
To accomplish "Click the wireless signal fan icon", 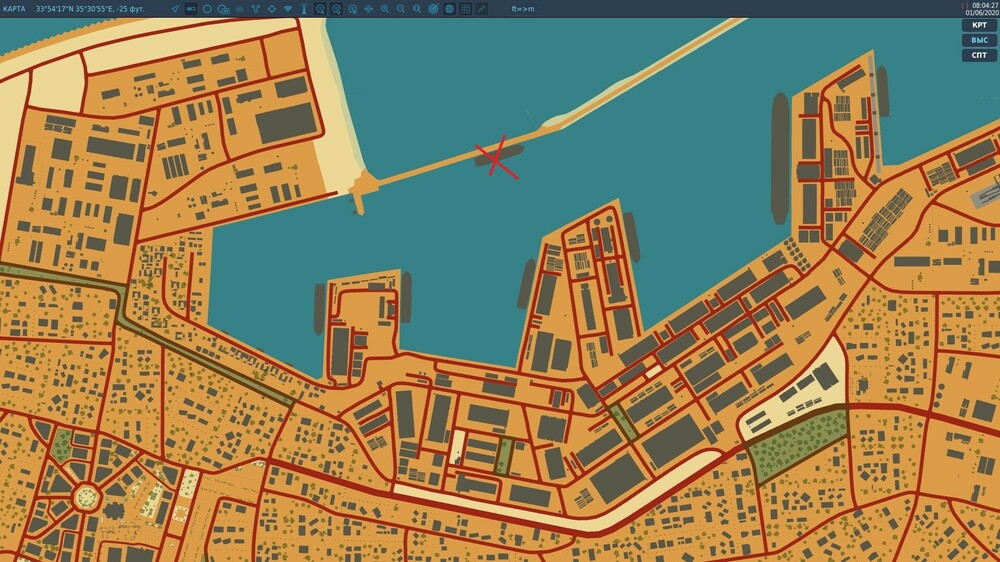I will pyautogui.click(x=288, y=9).
